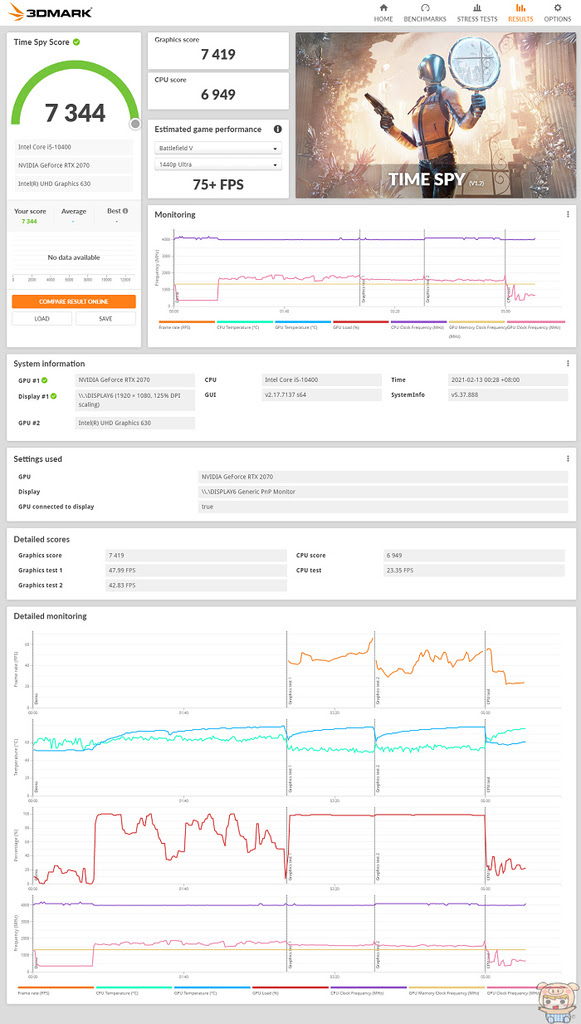Open the Battlefield V game dropdown
The image size is (581, 1024).
coord(218,148)
